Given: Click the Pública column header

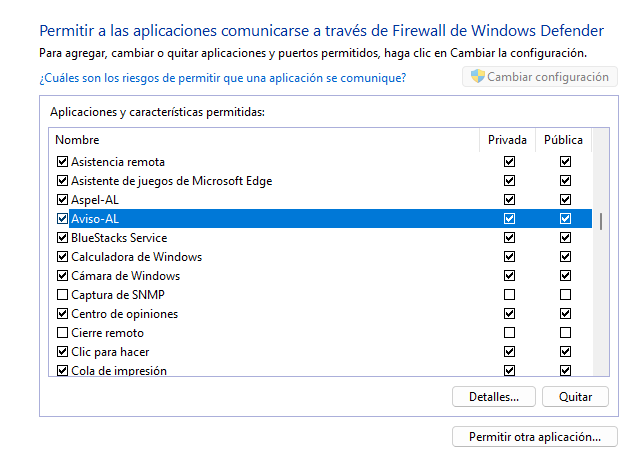Looking at the screenshot, I should 563,140.
